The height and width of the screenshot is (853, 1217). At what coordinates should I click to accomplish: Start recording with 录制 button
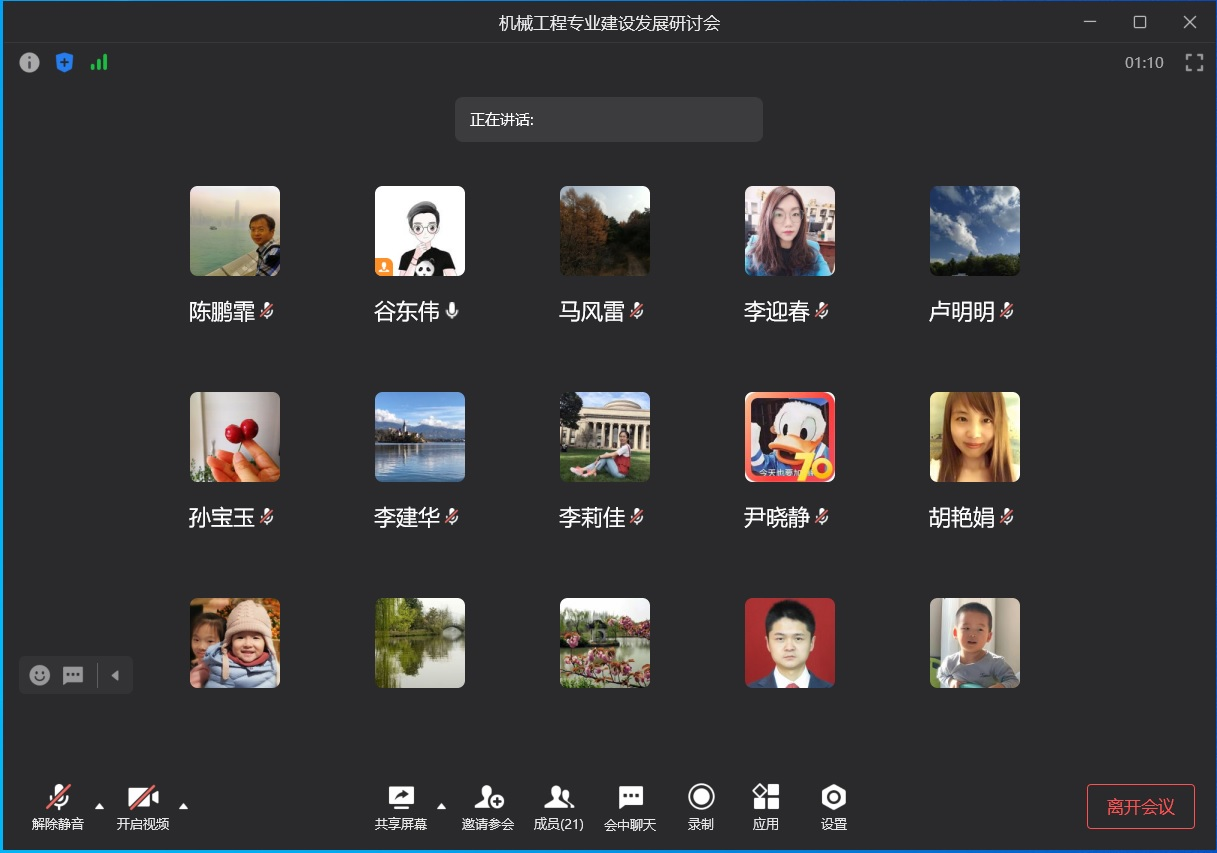pos(701,807)
